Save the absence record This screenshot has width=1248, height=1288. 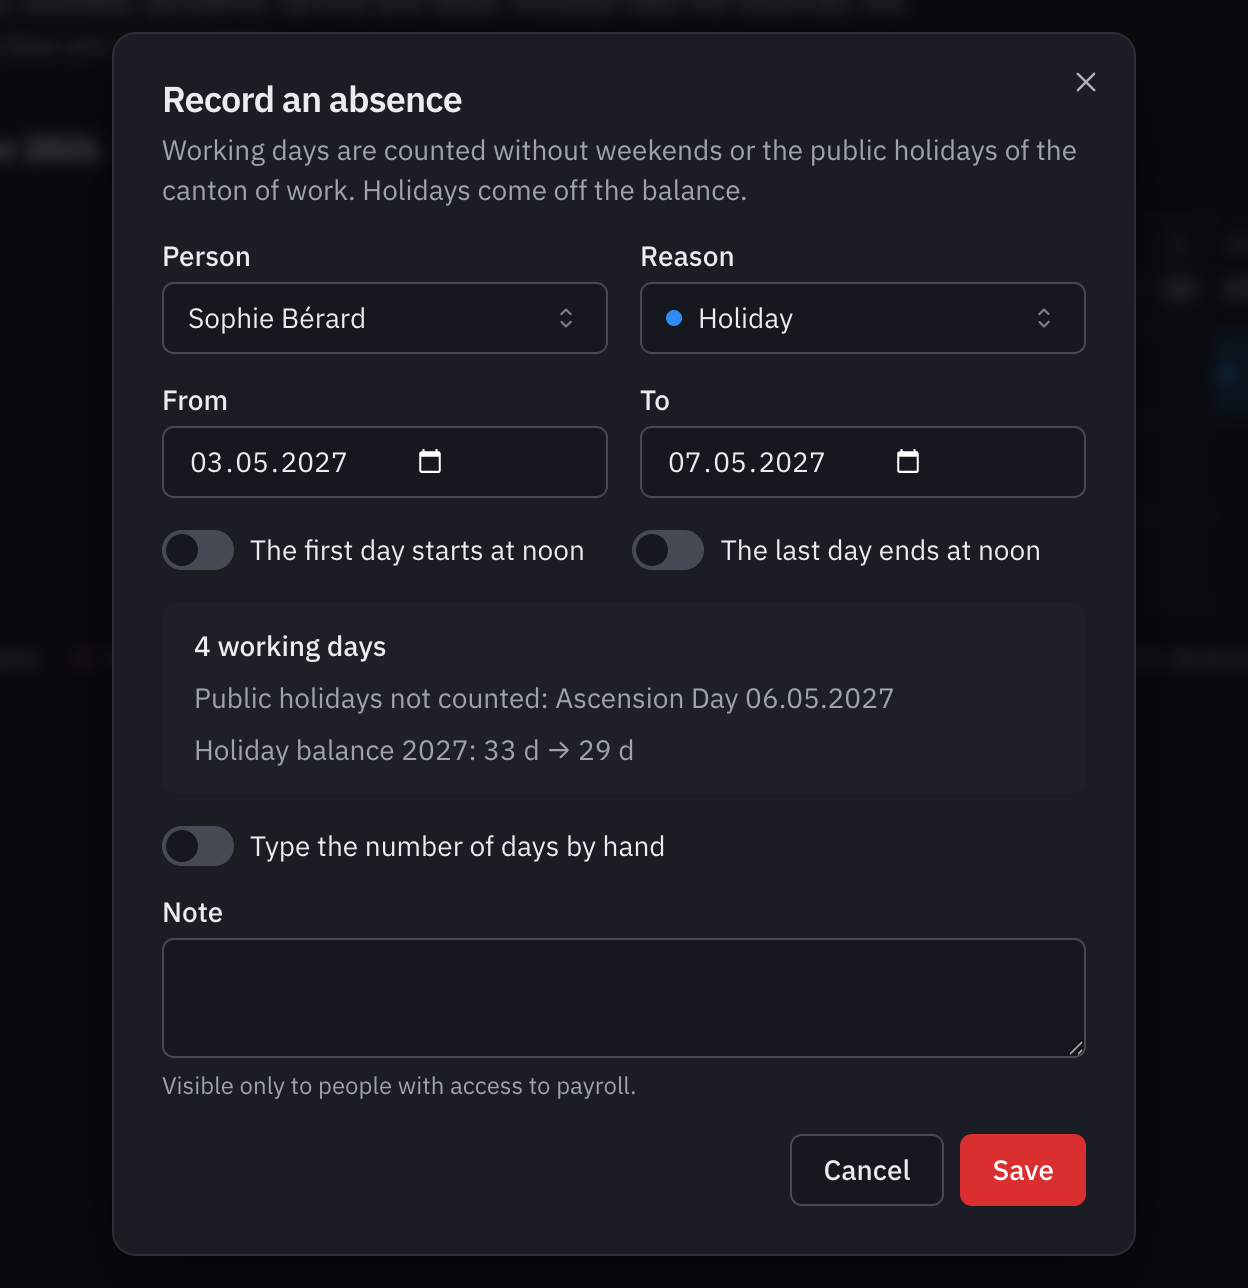click(1023, 1170)
